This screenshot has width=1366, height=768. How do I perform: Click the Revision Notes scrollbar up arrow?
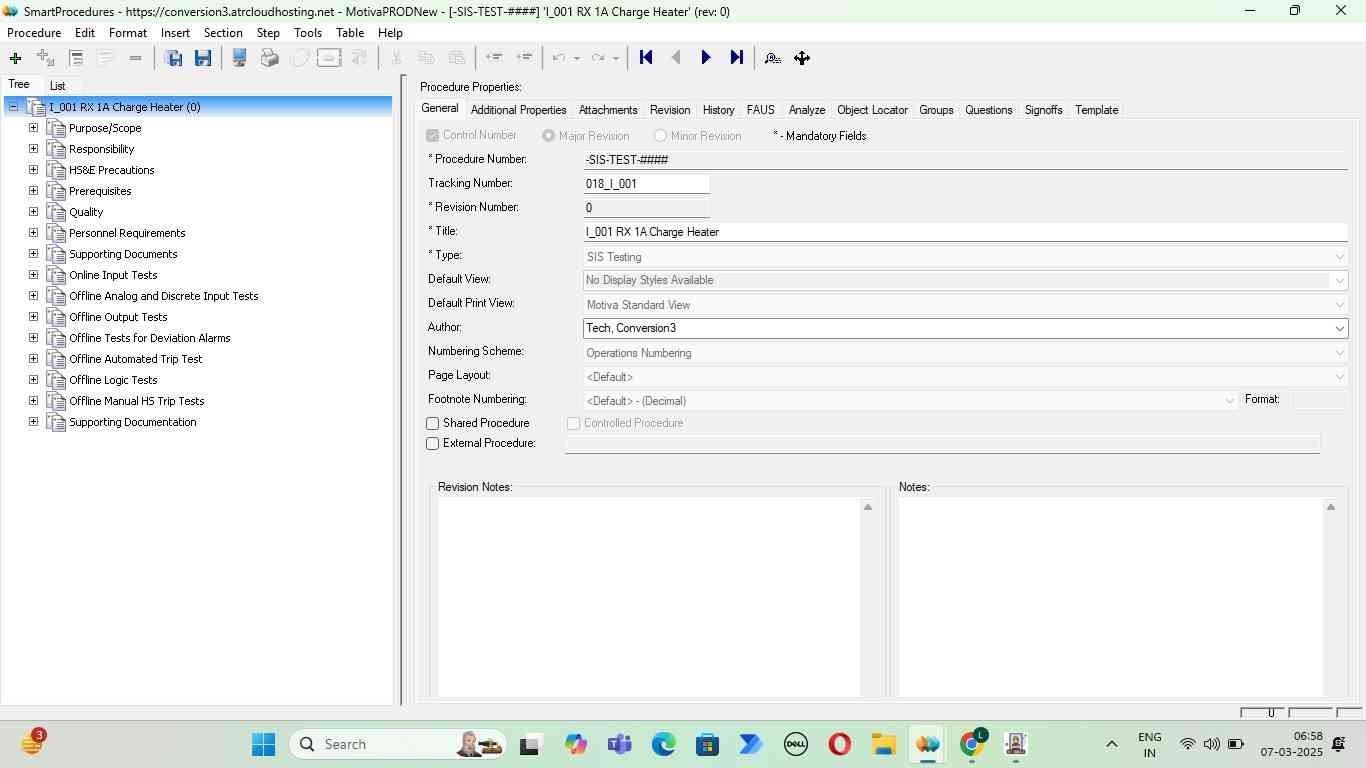click(868, 508)
